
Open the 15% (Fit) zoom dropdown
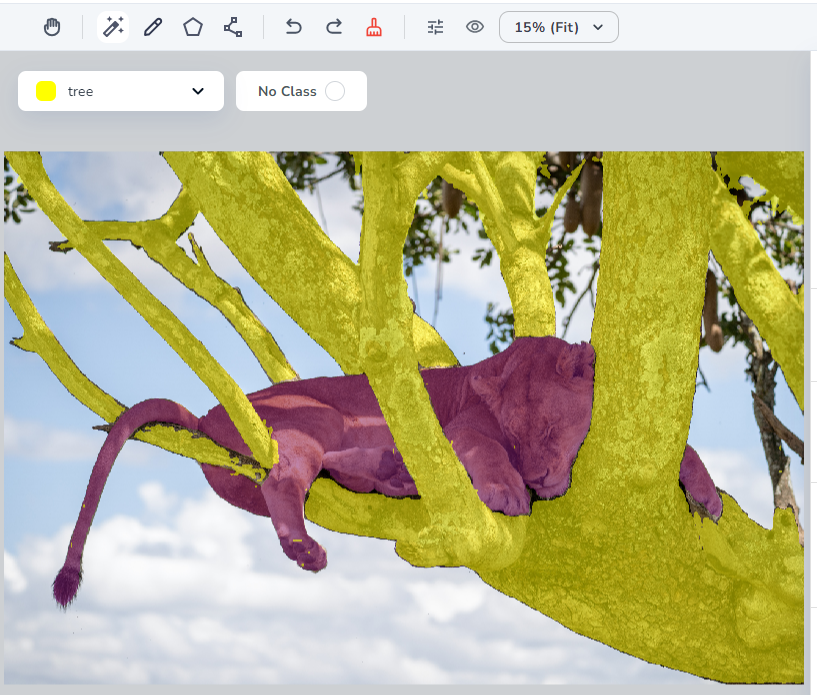point(558,27)
